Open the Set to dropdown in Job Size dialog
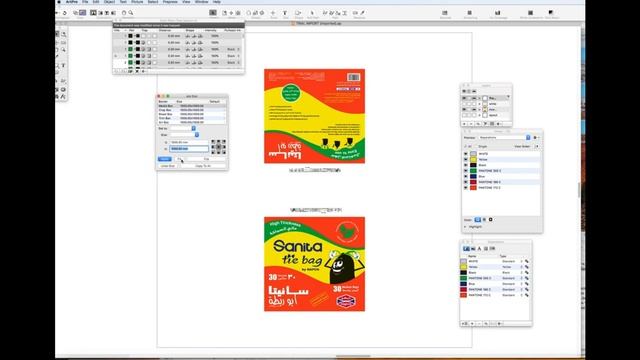This screenshot has height=360, width=640. point(182,129)
